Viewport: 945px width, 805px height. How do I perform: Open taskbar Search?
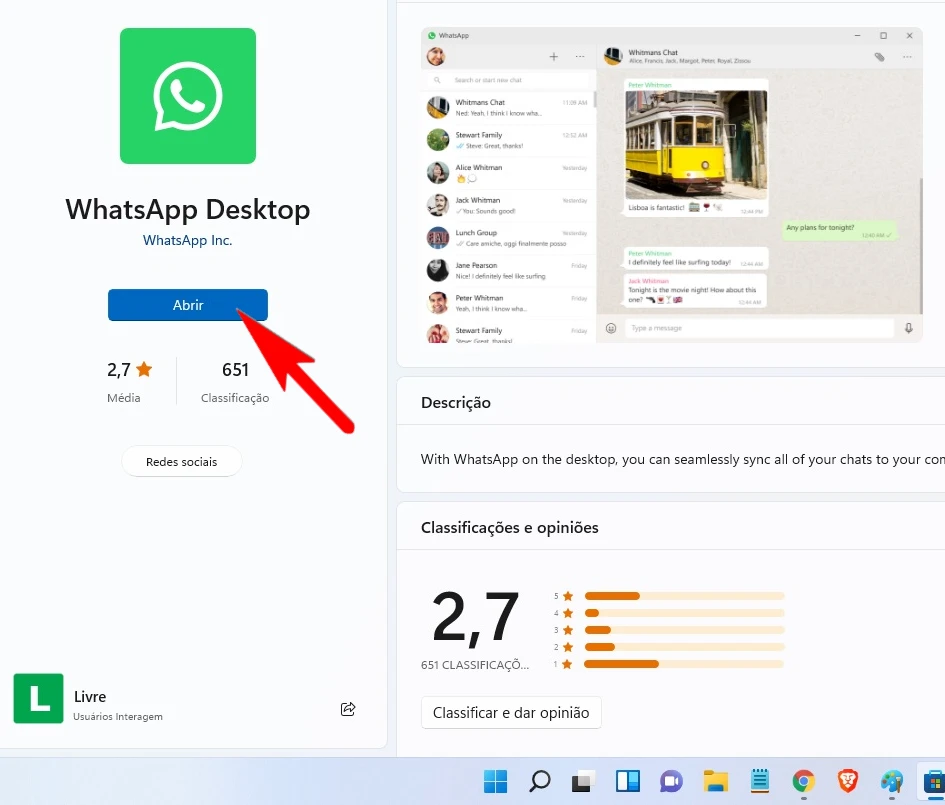[x=539, y=782]
